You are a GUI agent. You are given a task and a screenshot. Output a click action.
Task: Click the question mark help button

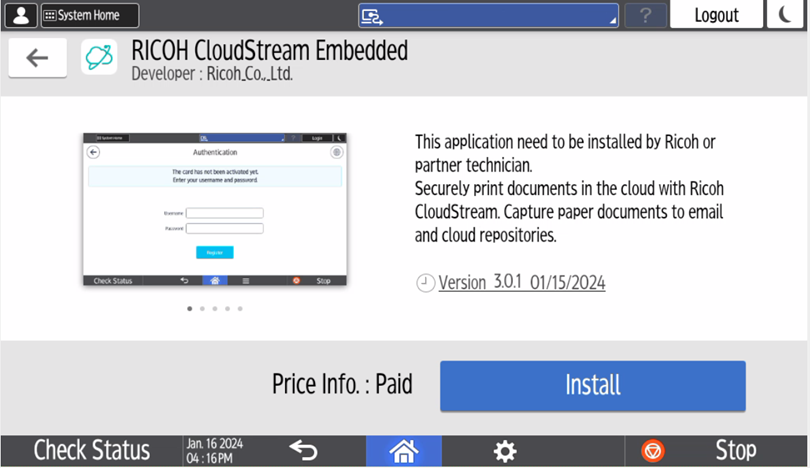(645, 15)
